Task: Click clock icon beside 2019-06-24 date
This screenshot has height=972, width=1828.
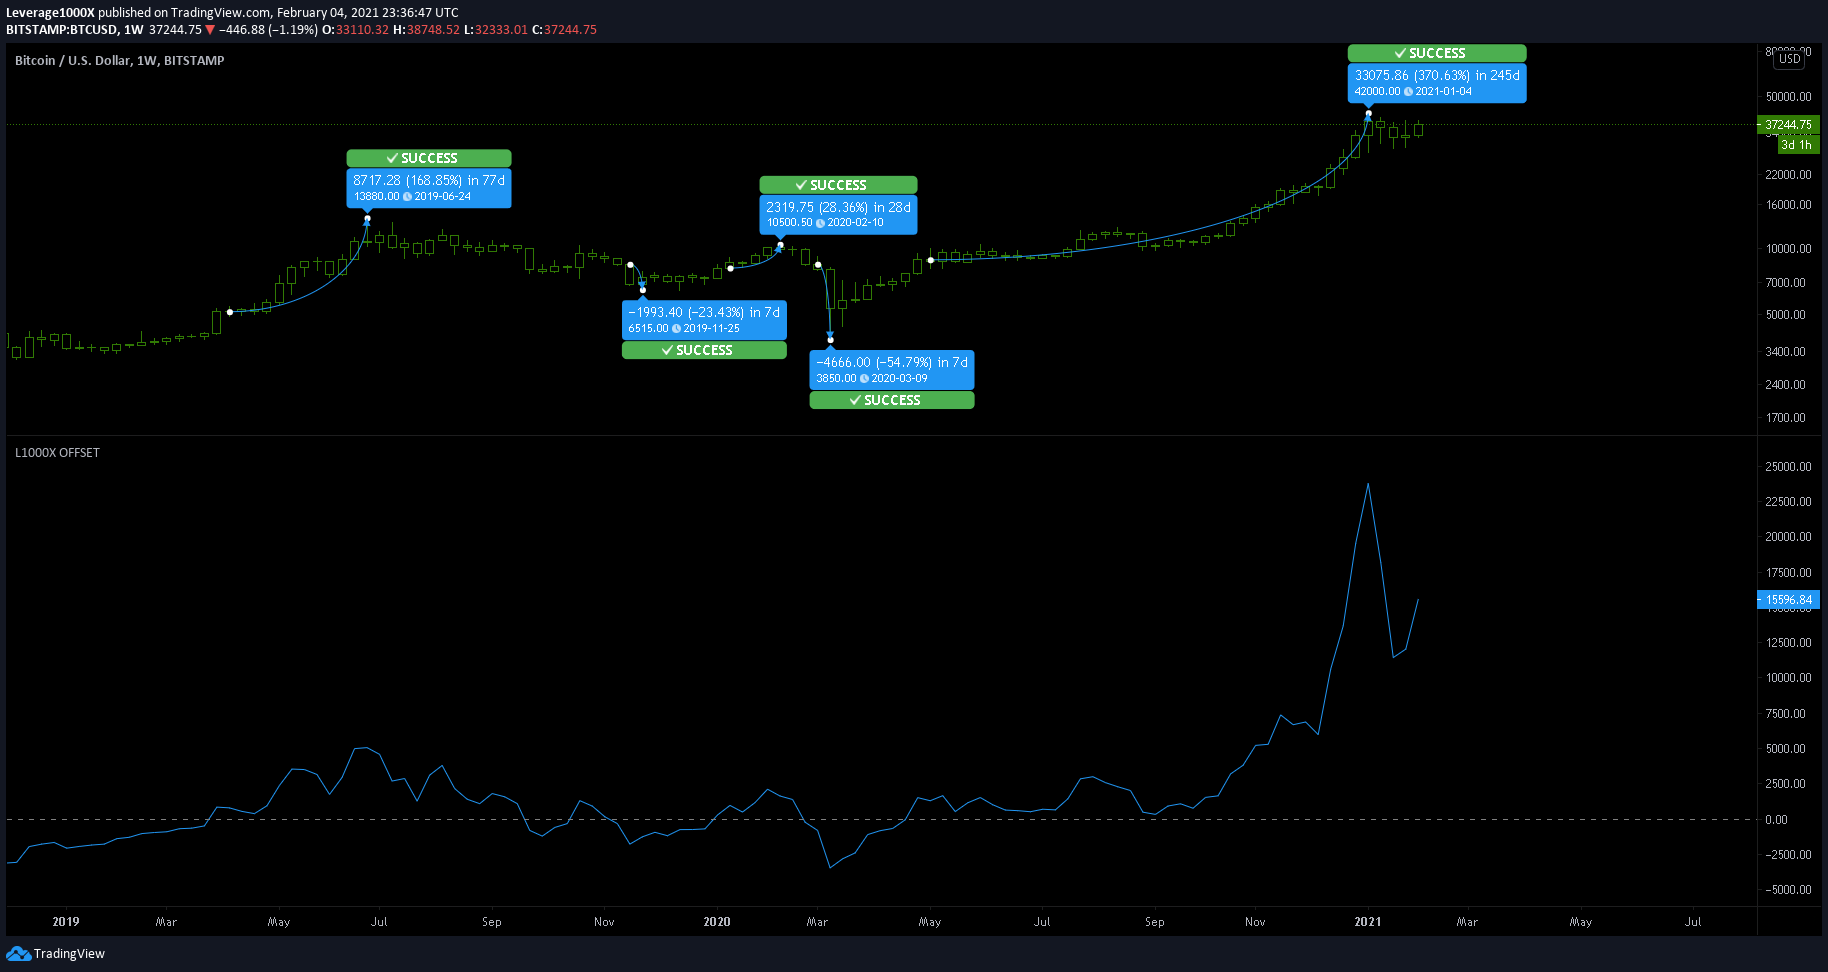Action: (x=407, y=197)
